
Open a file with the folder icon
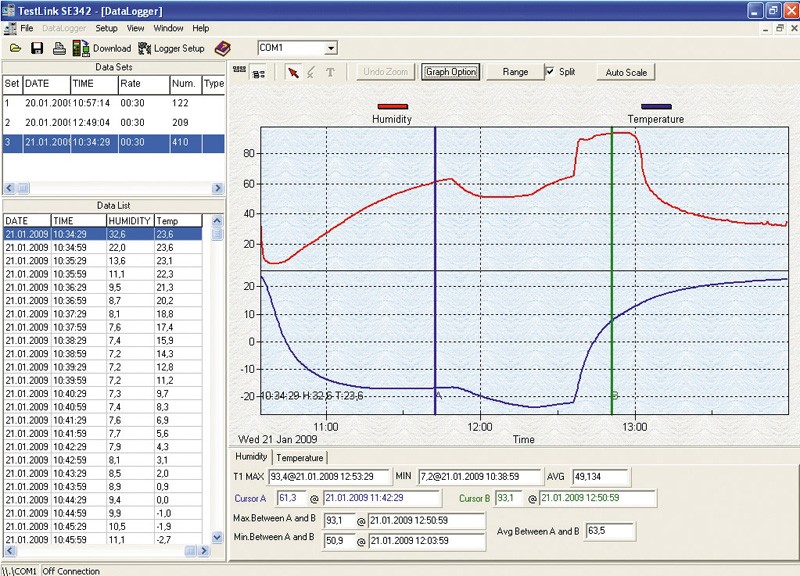[16, 48]
